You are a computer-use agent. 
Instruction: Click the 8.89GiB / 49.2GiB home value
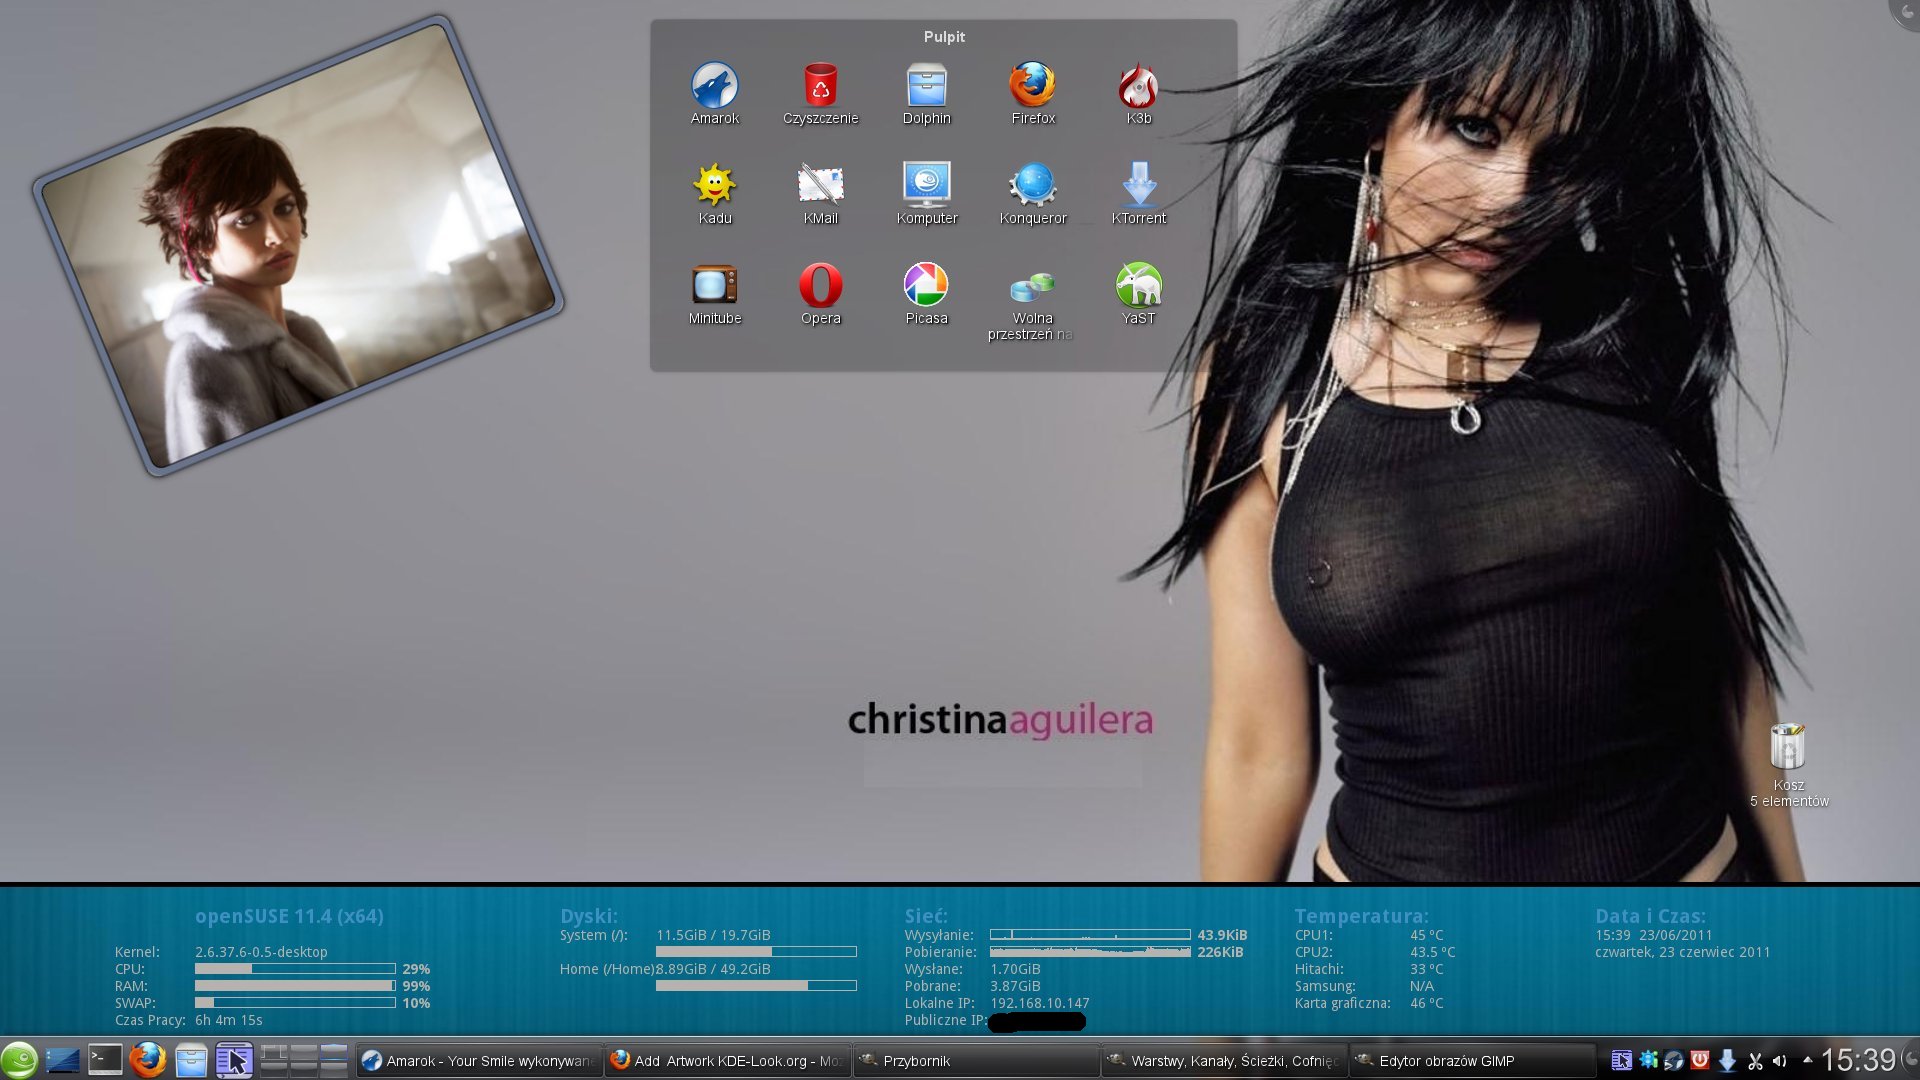tap(713, 969)
